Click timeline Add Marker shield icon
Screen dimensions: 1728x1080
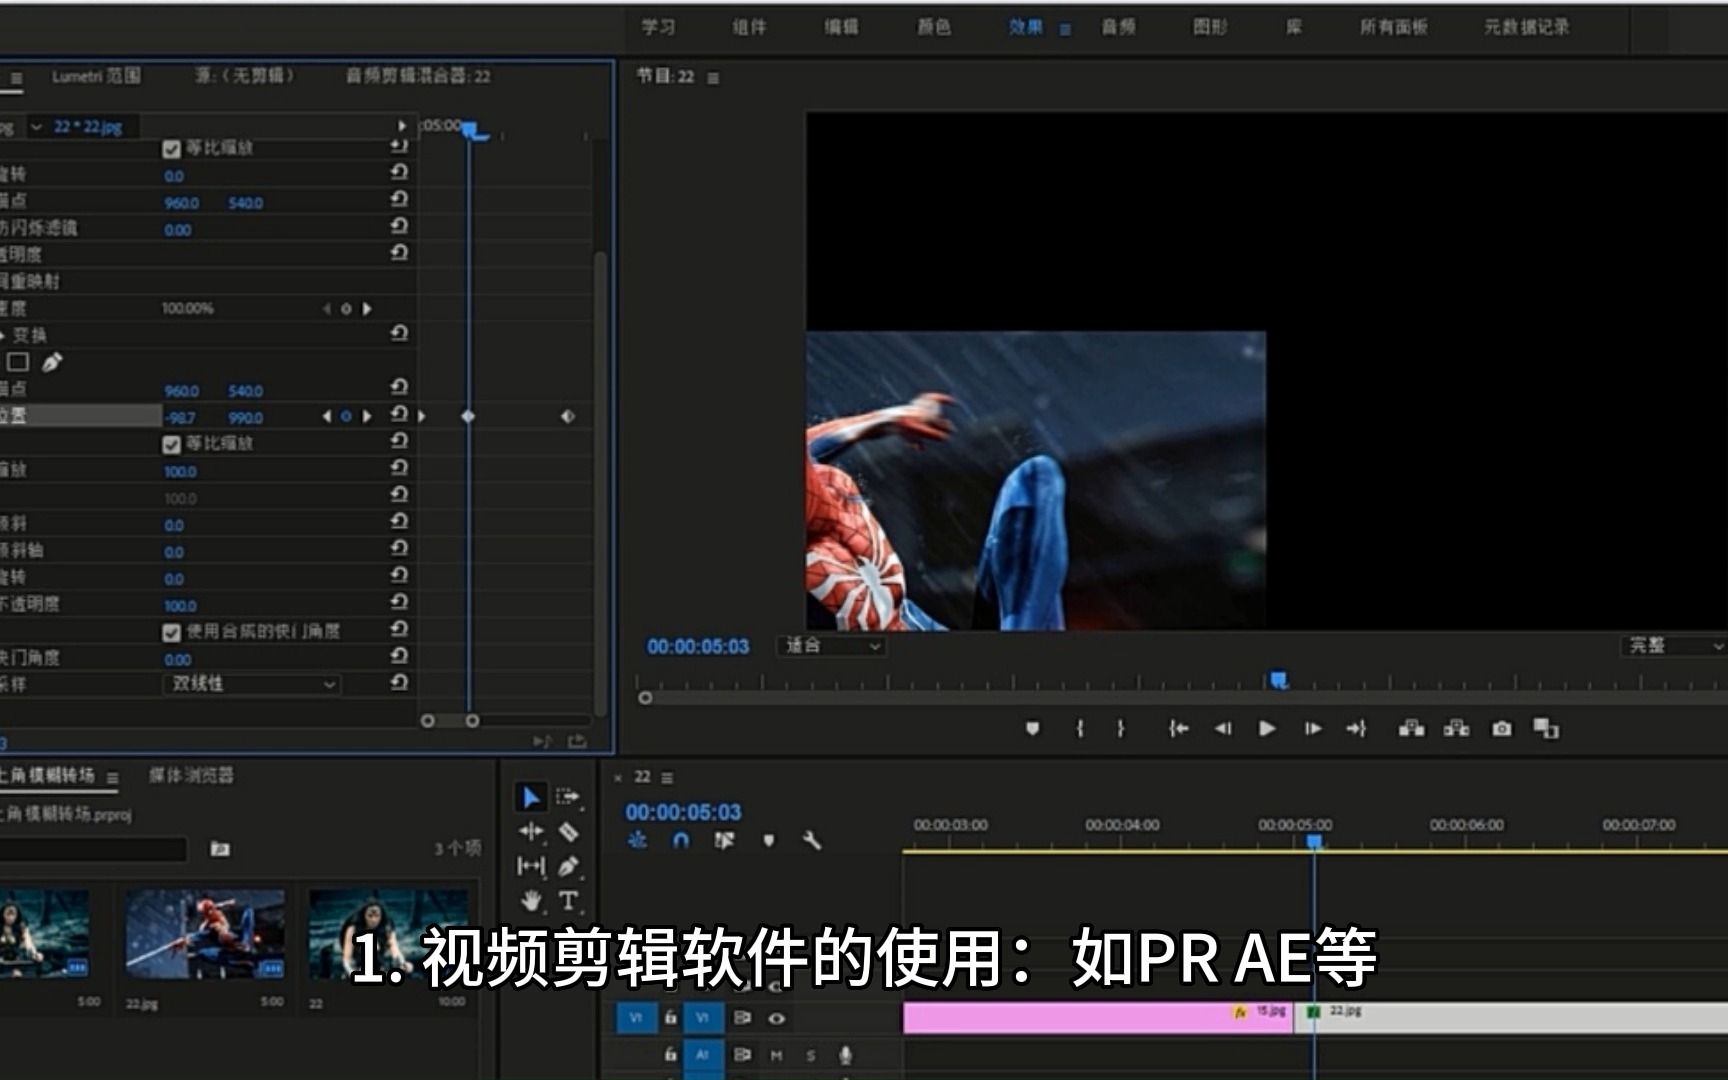769,841
